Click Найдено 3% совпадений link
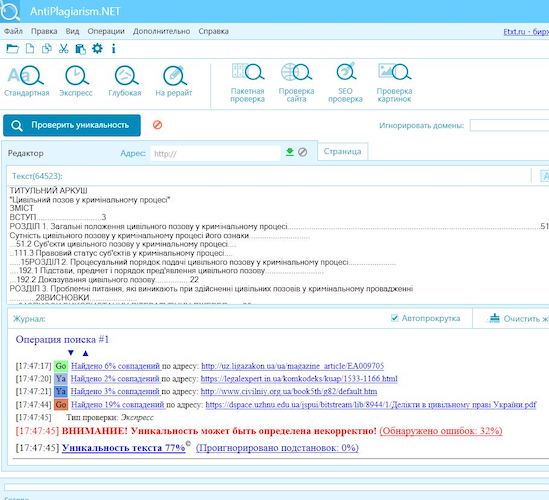The image size is (549, 500). pos(115,391)
